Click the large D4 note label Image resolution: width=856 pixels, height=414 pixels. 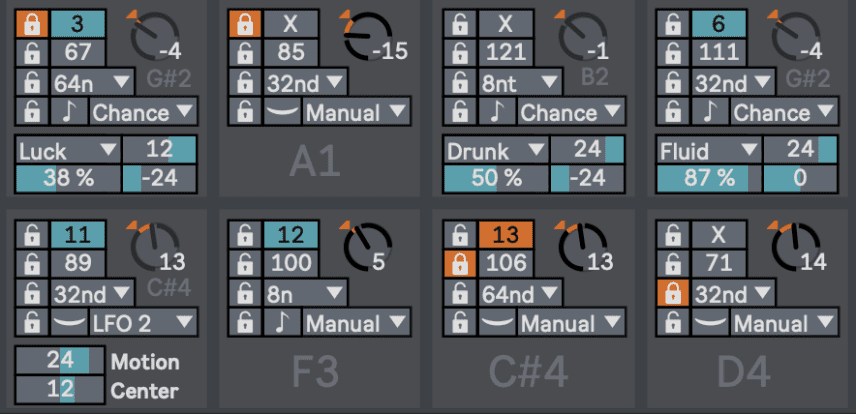tap(743, 372)
